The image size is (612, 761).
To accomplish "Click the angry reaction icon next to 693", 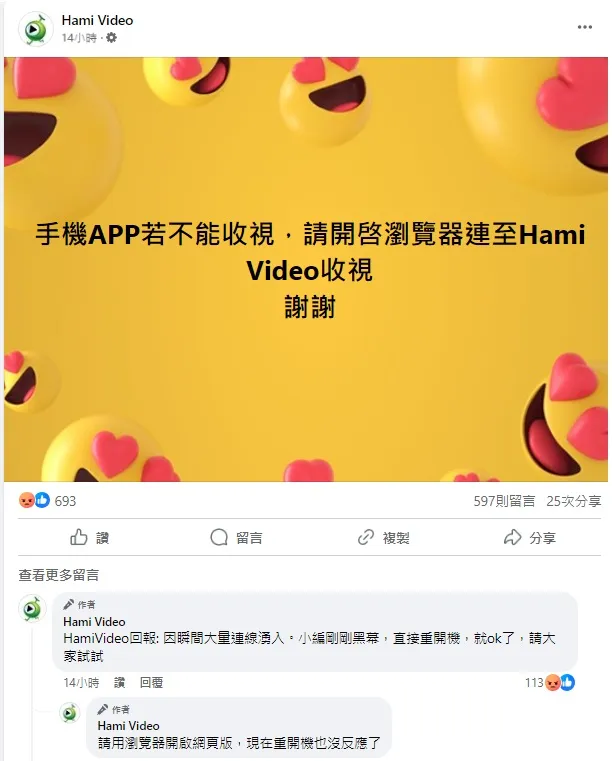I will [x=26, y=500].
